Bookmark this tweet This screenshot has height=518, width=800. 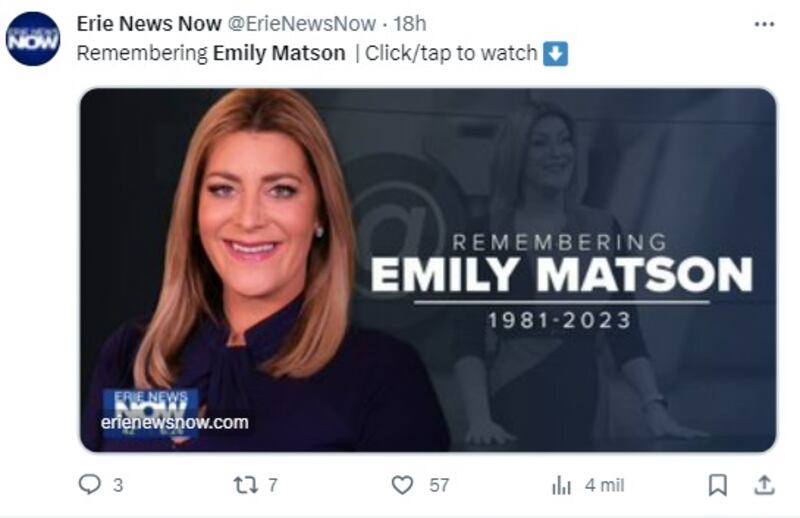pyautogui.click(x=717, y=485)
